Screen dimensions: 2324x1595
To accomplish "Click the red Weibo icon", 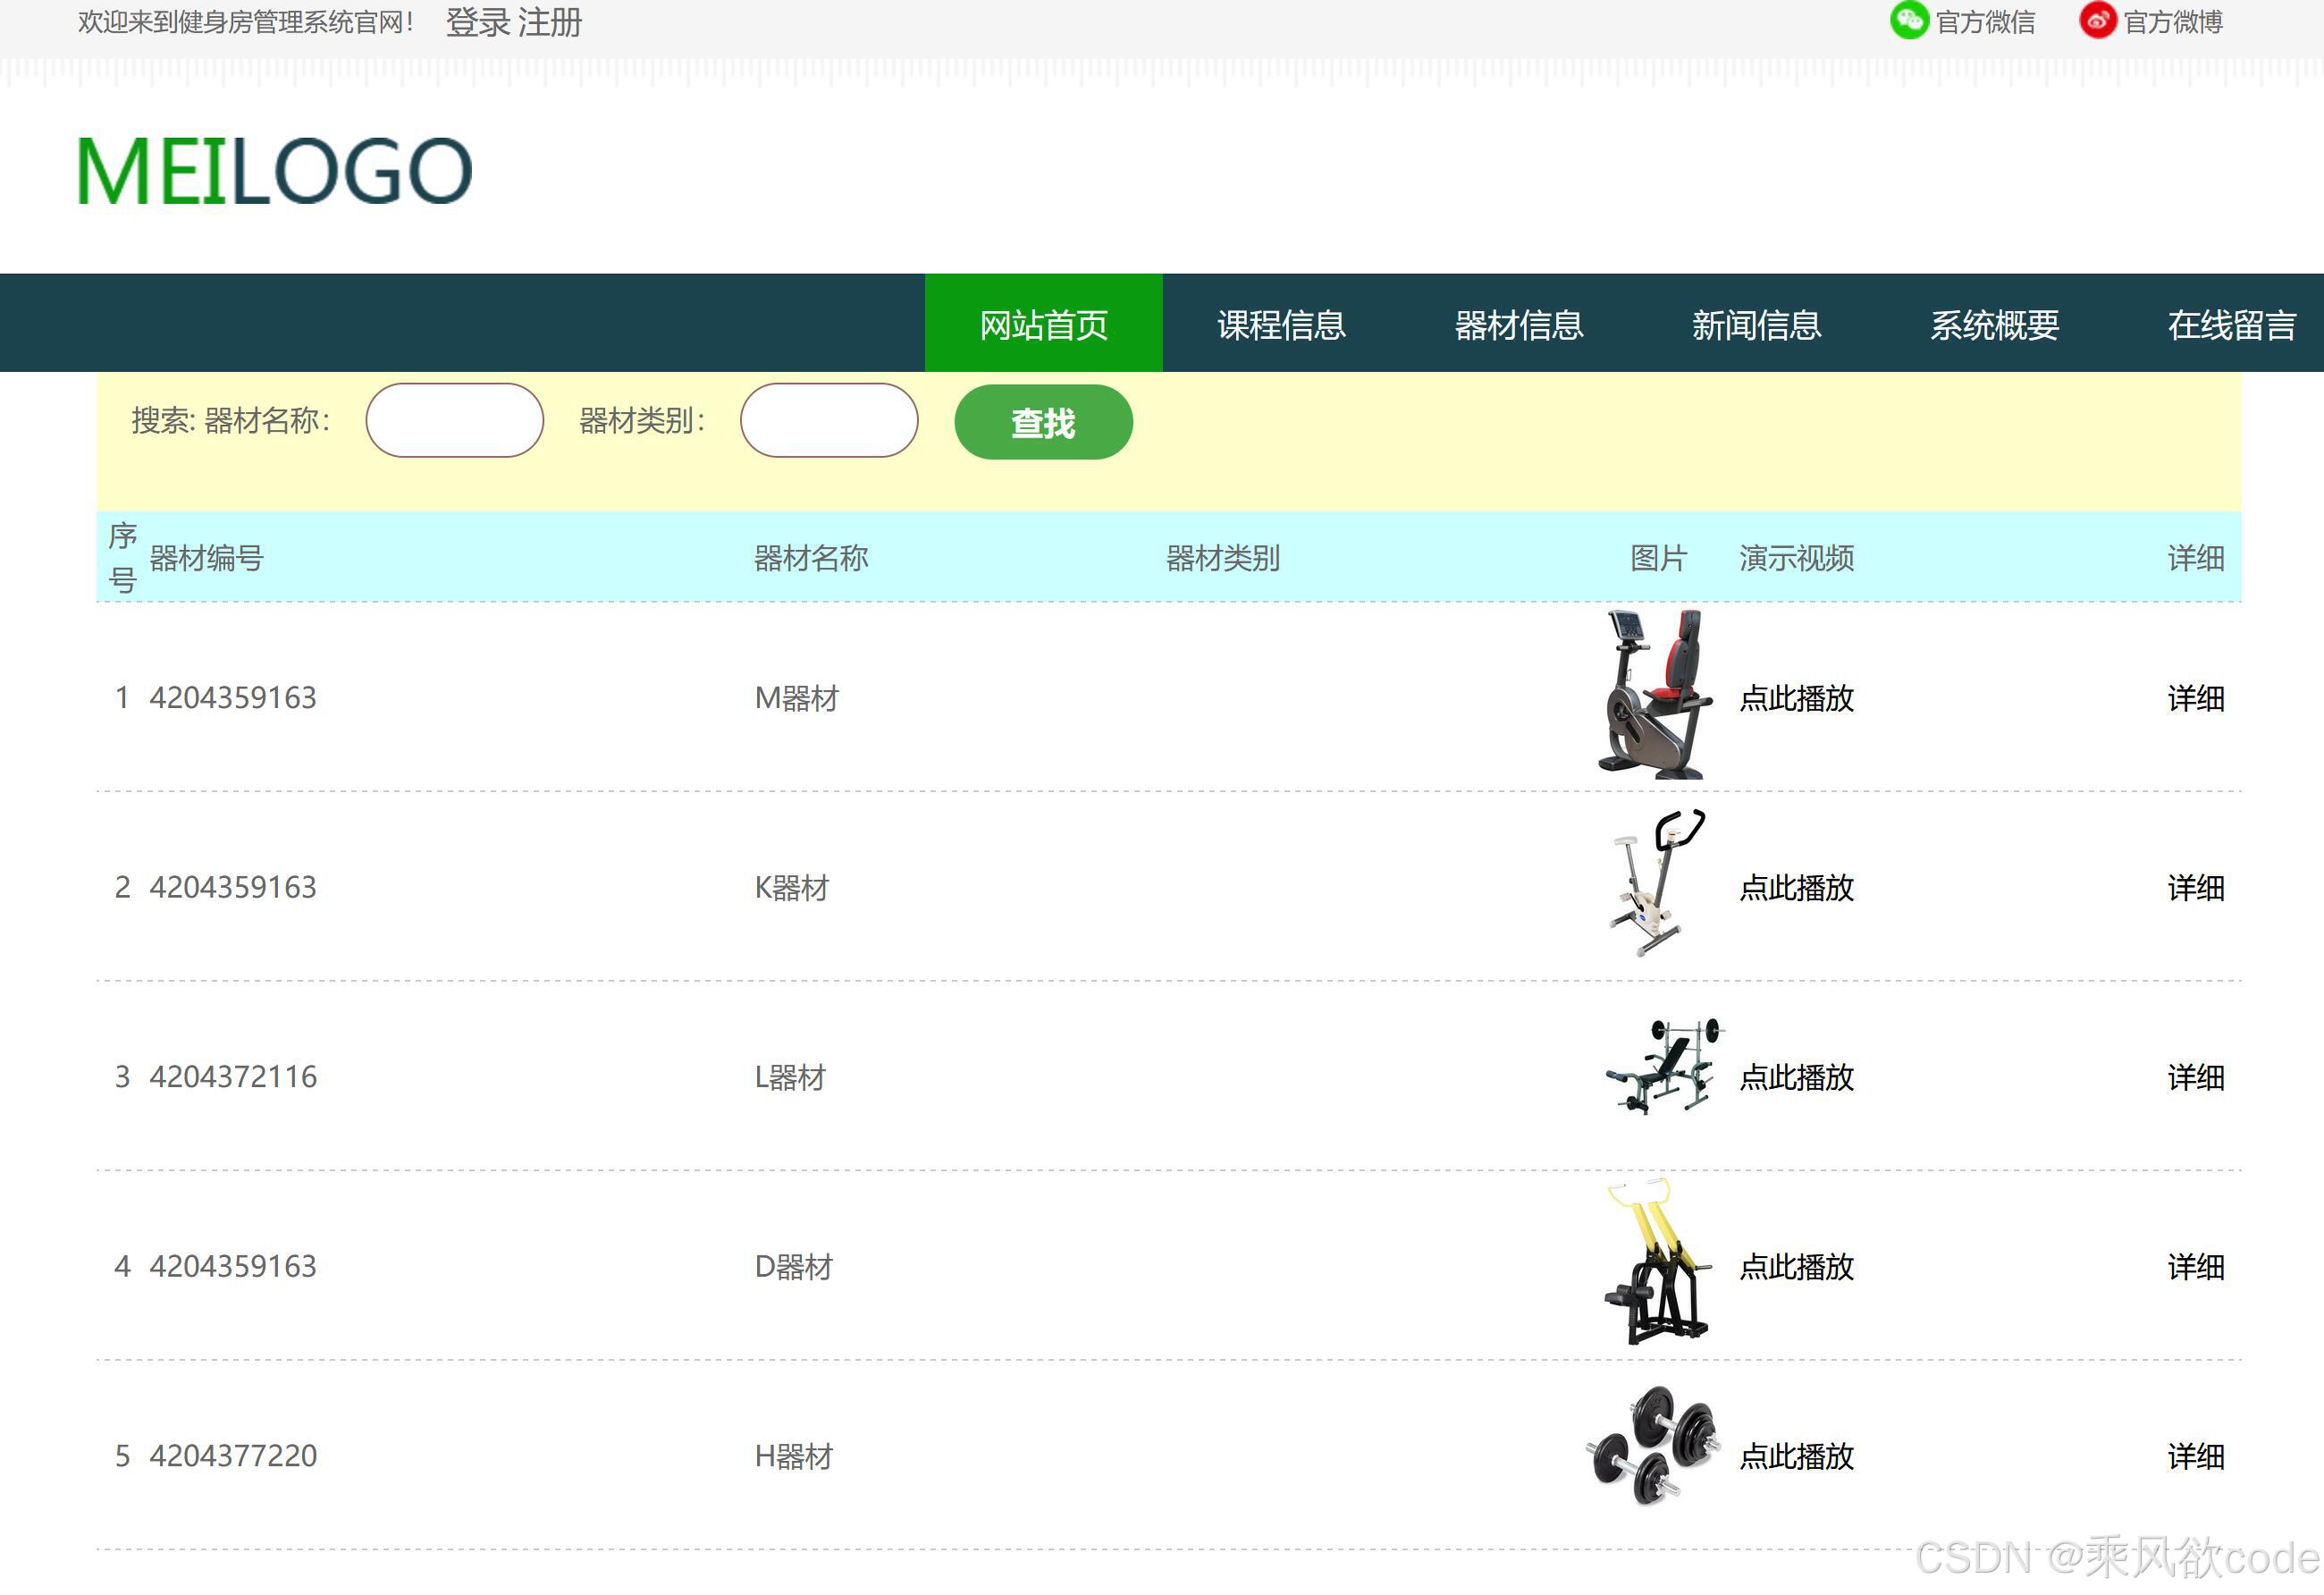I will click(2097, 21).
